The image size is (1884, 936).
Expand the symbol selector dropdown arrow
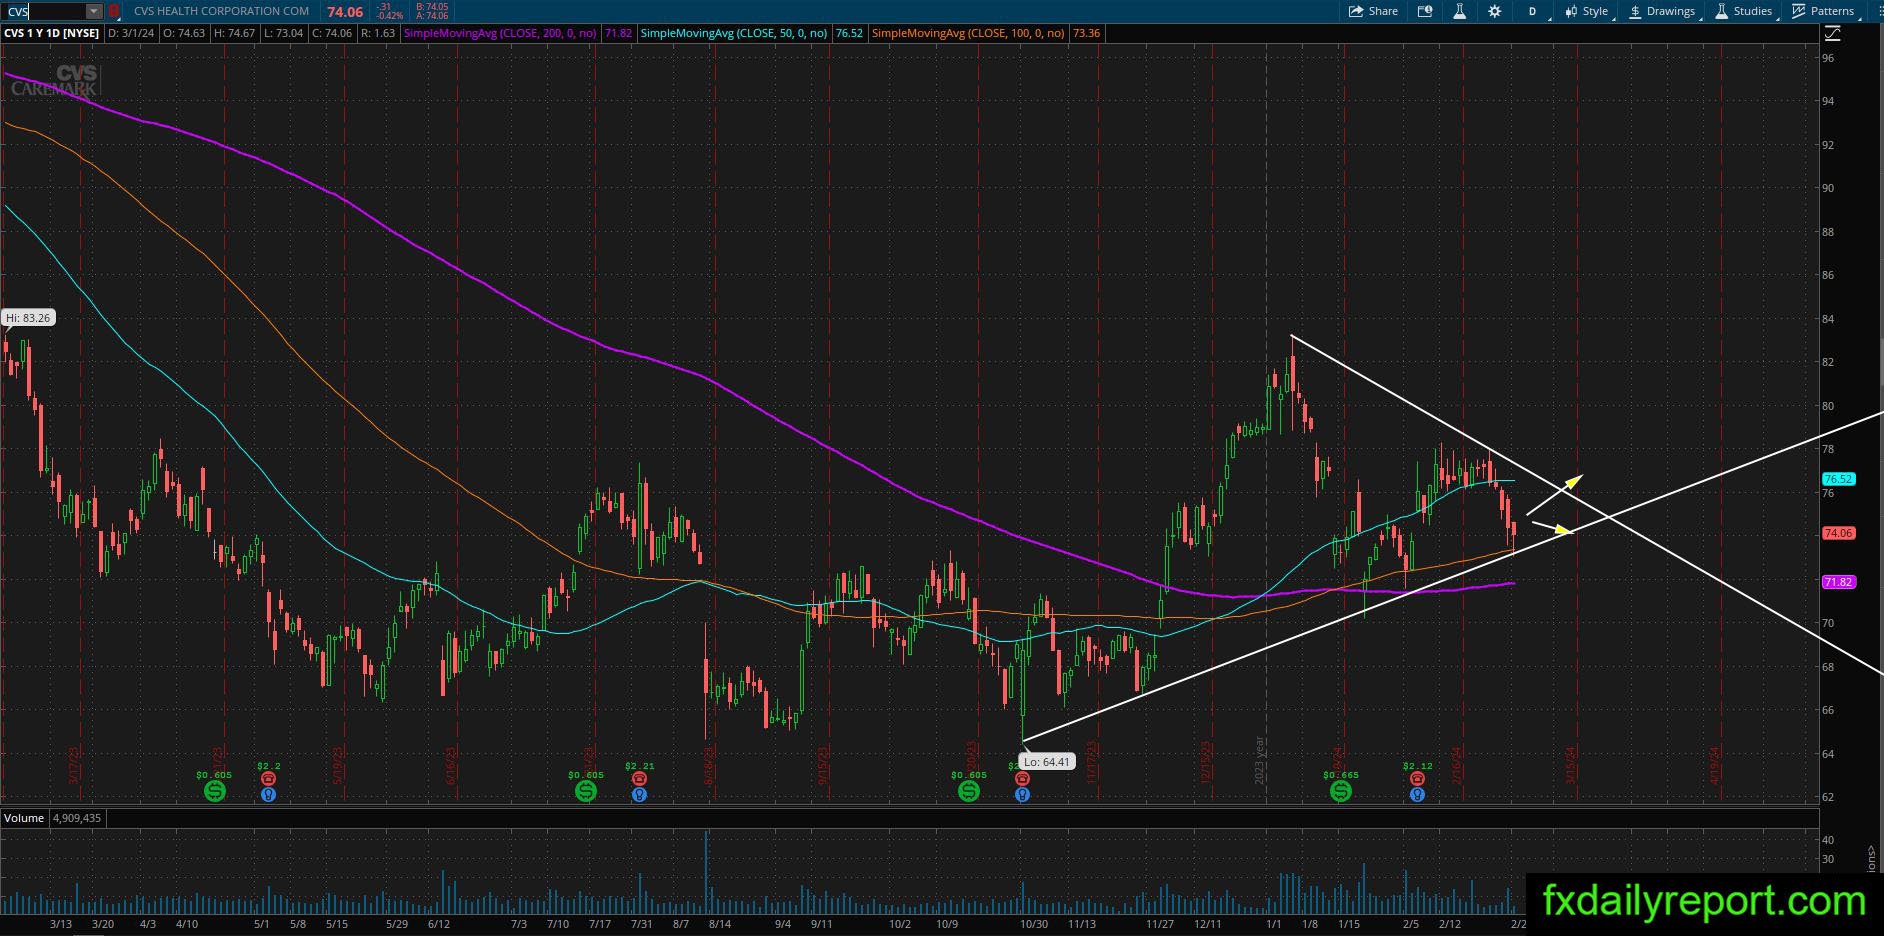pyautogui.click(x=94, y=11)
